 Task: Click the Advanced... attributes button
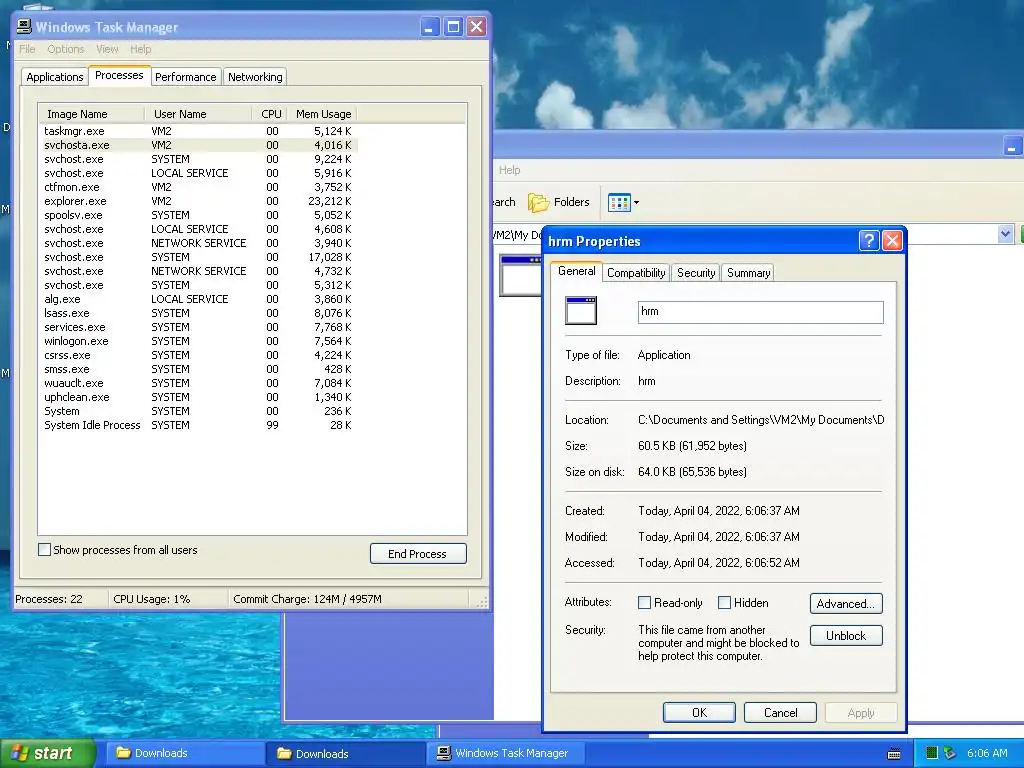[846, 603]
